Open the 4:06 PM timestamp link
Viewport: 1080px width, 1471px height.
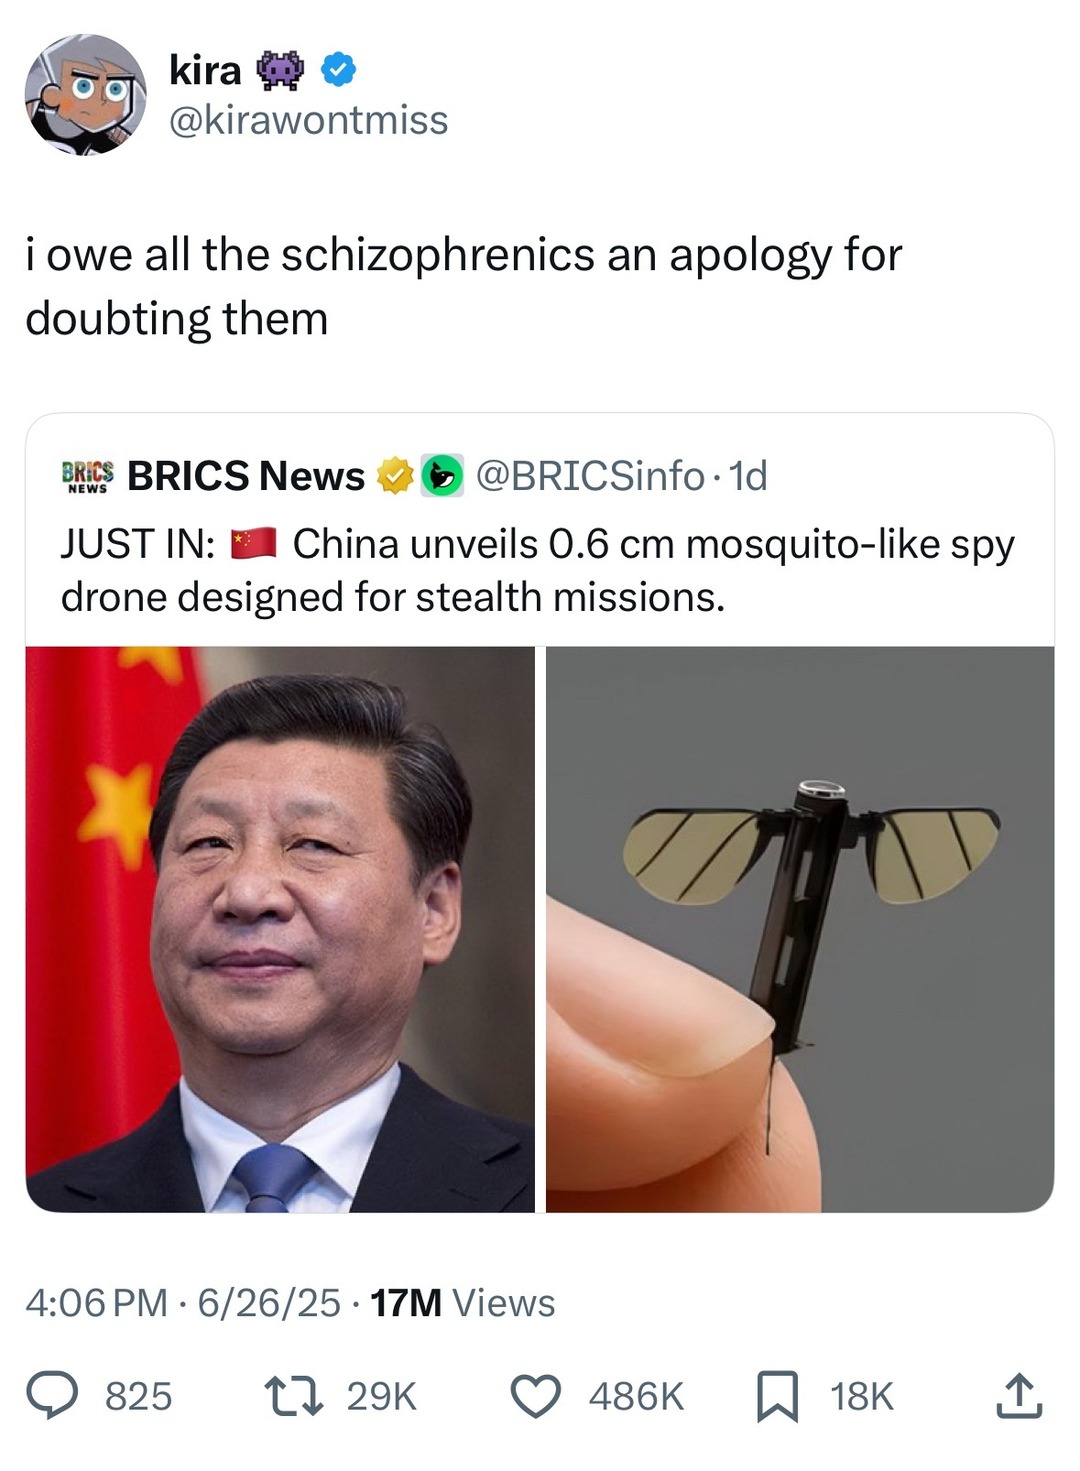tap(96, 1303)
